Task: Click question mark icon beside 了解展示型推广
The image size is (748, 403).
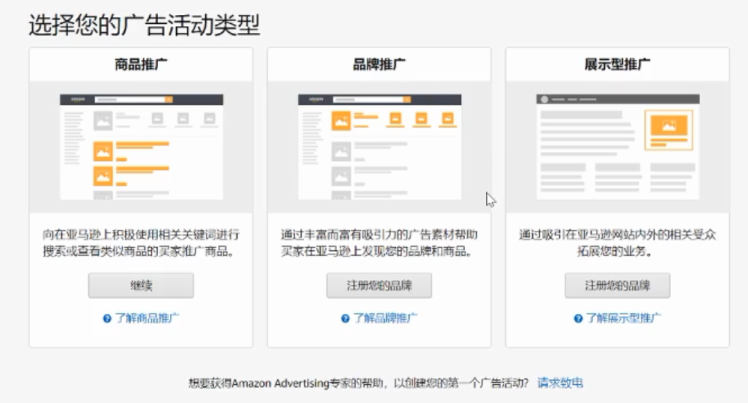Action: [577, 318]
